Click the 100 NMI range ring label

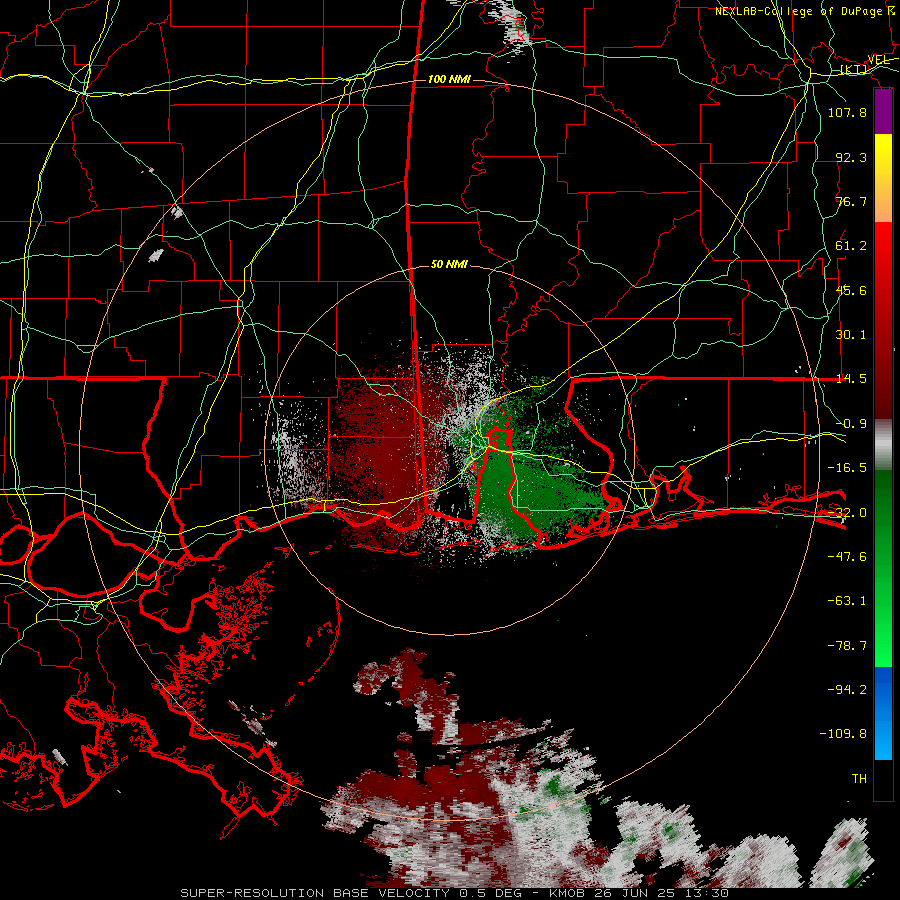coord(449,79)
